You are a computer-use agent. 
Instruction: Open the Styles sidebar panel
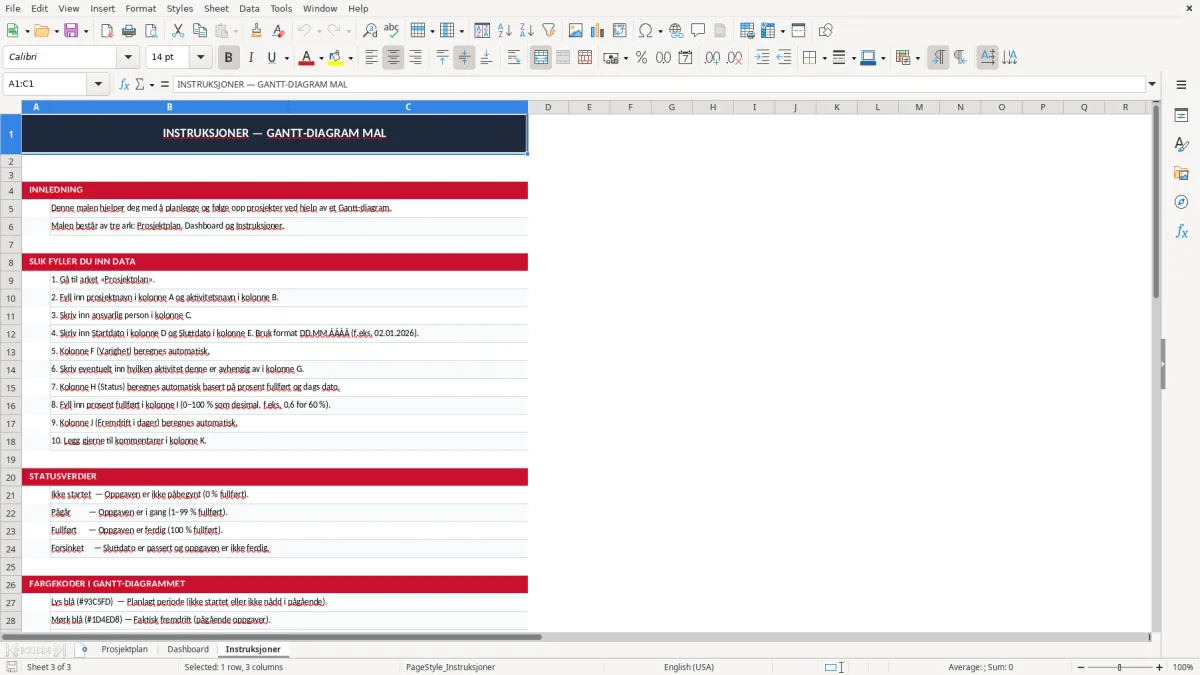(x=1181, y=145)
